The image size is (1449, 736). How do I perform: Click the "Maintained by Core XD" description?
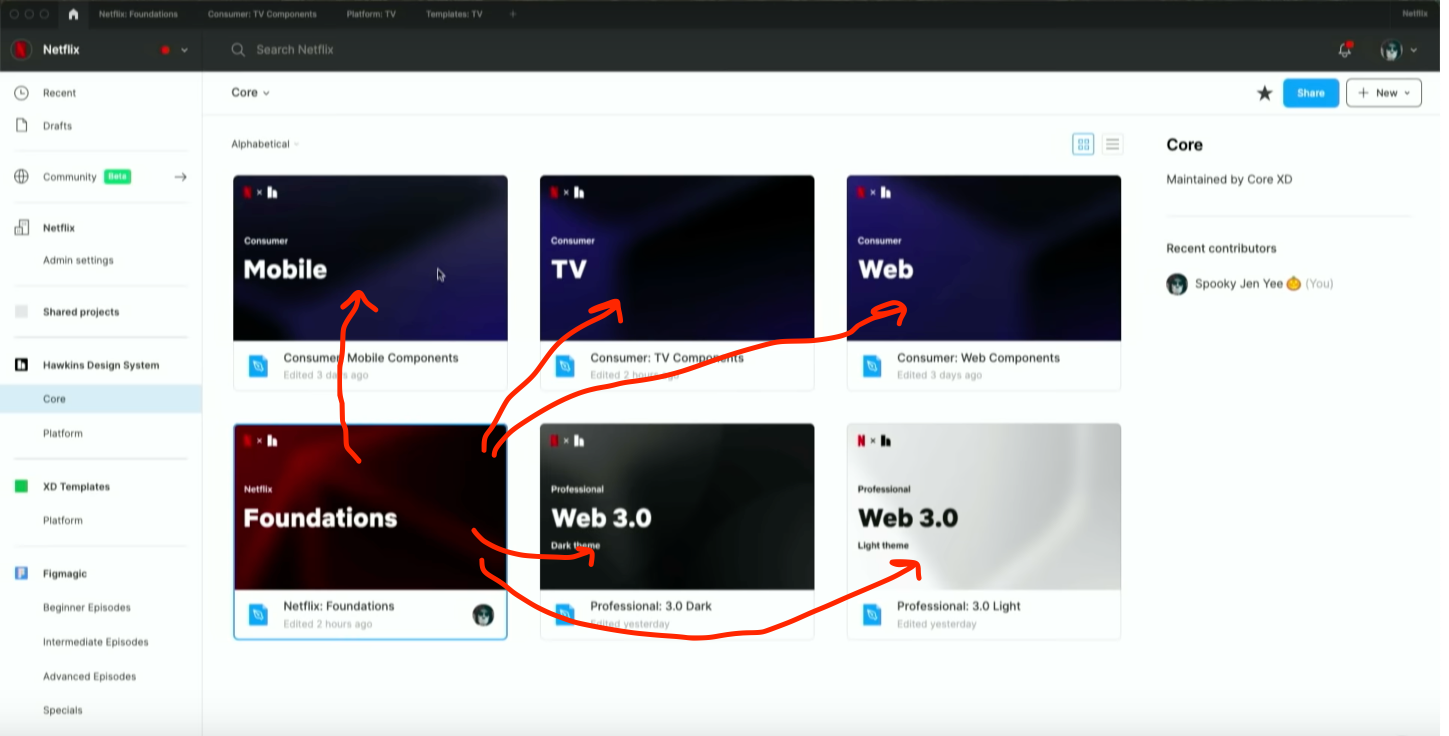coord(1229,180)
